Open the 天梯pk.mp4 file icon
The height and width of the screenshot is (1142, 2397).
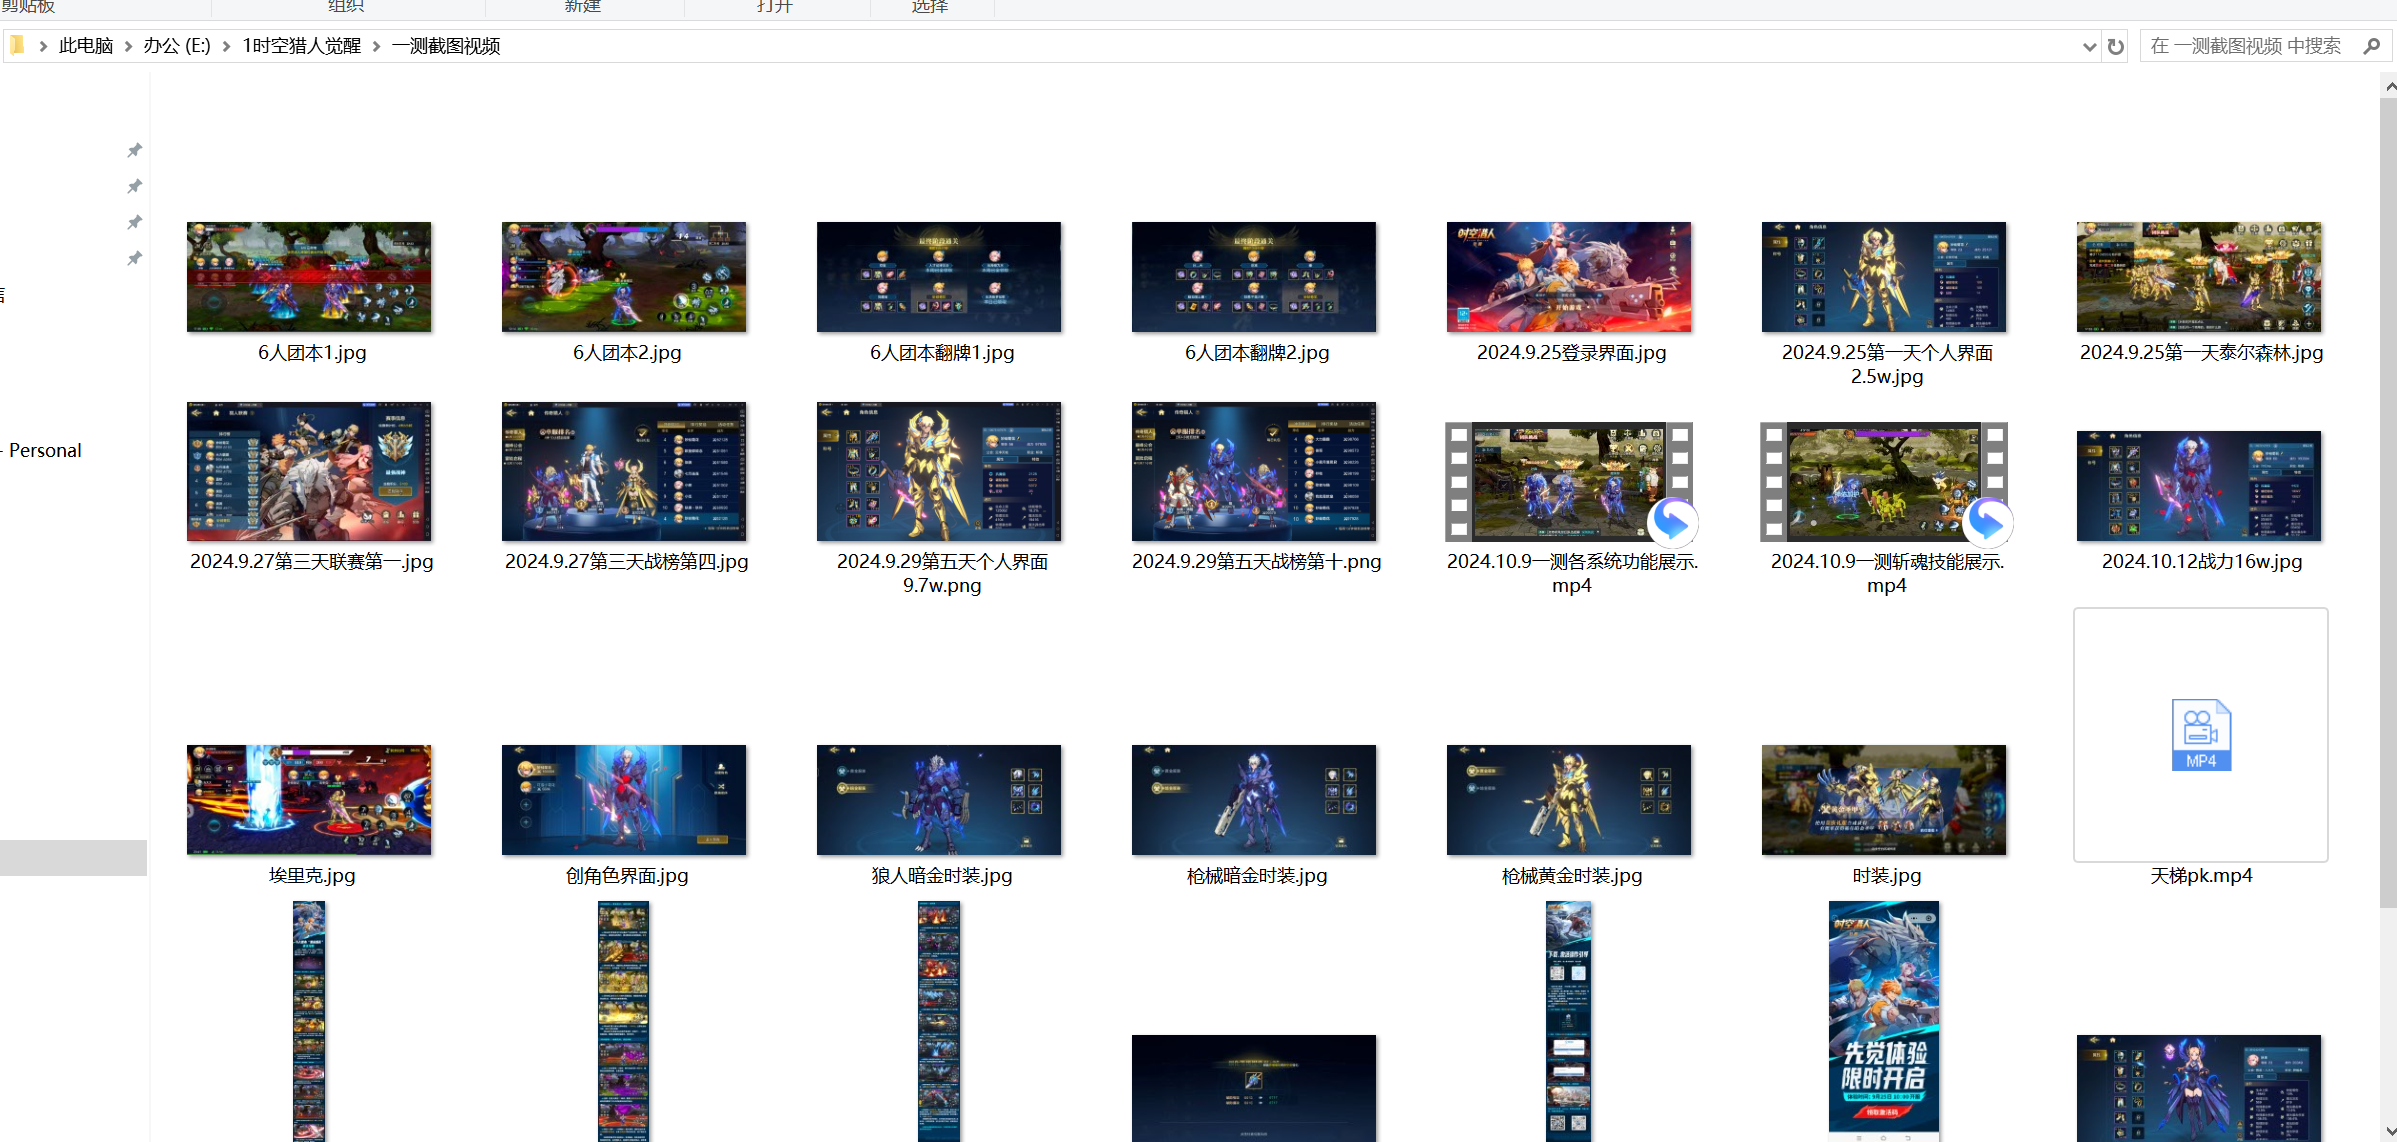tap(2200, 735)
